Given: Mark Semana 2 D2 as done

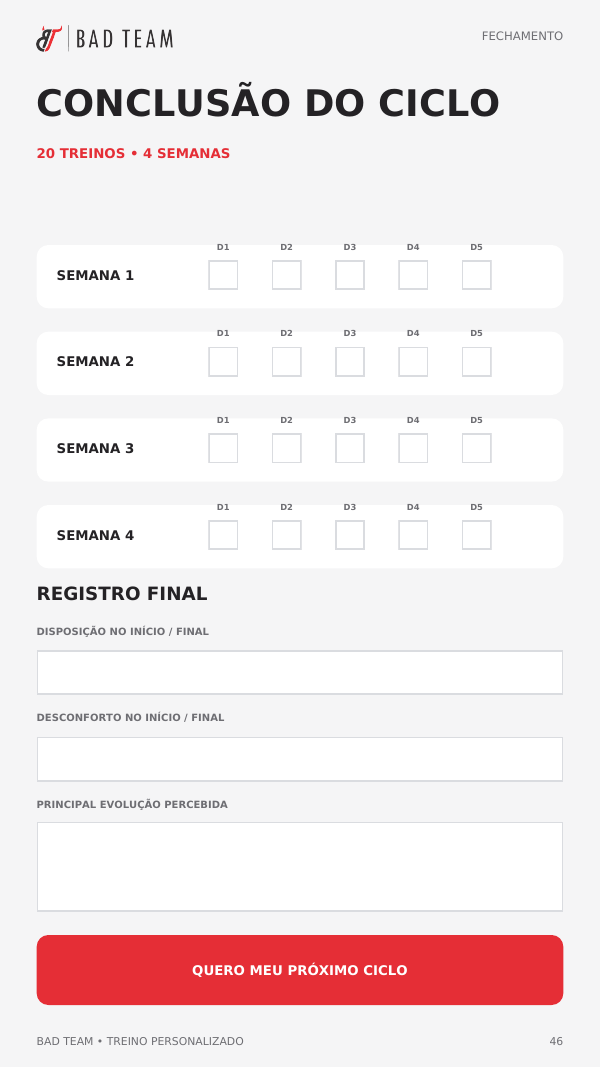Looking at the screenshot, I should [x=286, y=361].
